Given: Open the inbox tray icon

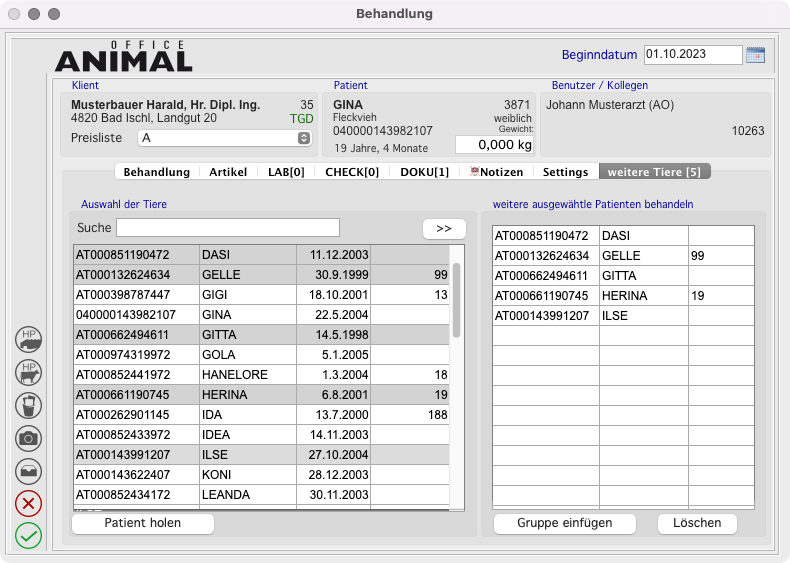Looking at the screenshot, I should 29,470.
